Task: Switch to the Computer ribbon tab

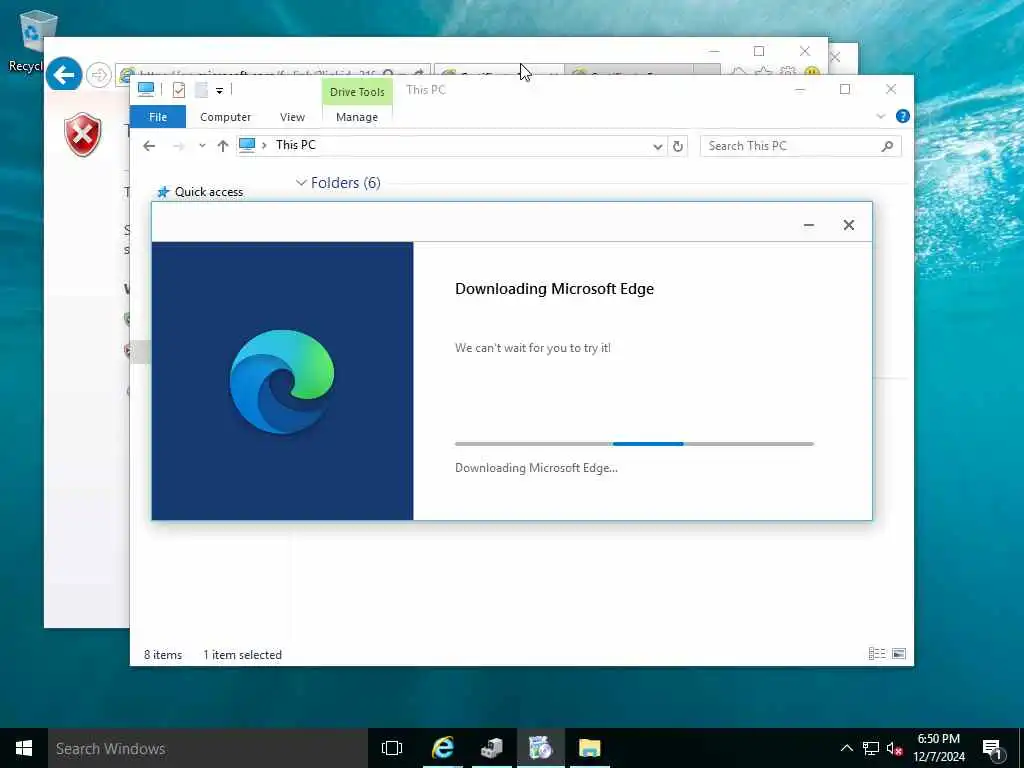Action: tap(225, 117)
